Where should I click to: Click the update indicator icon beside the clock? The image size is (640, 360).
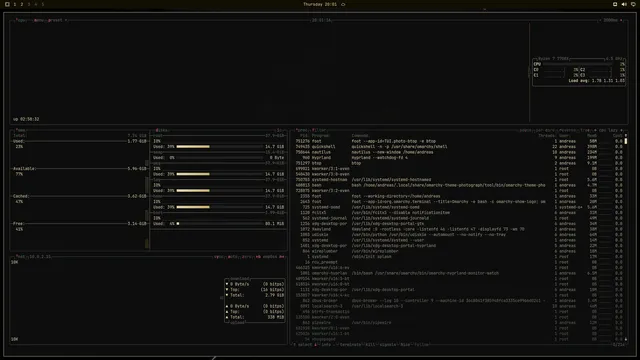tap(343, 4)
